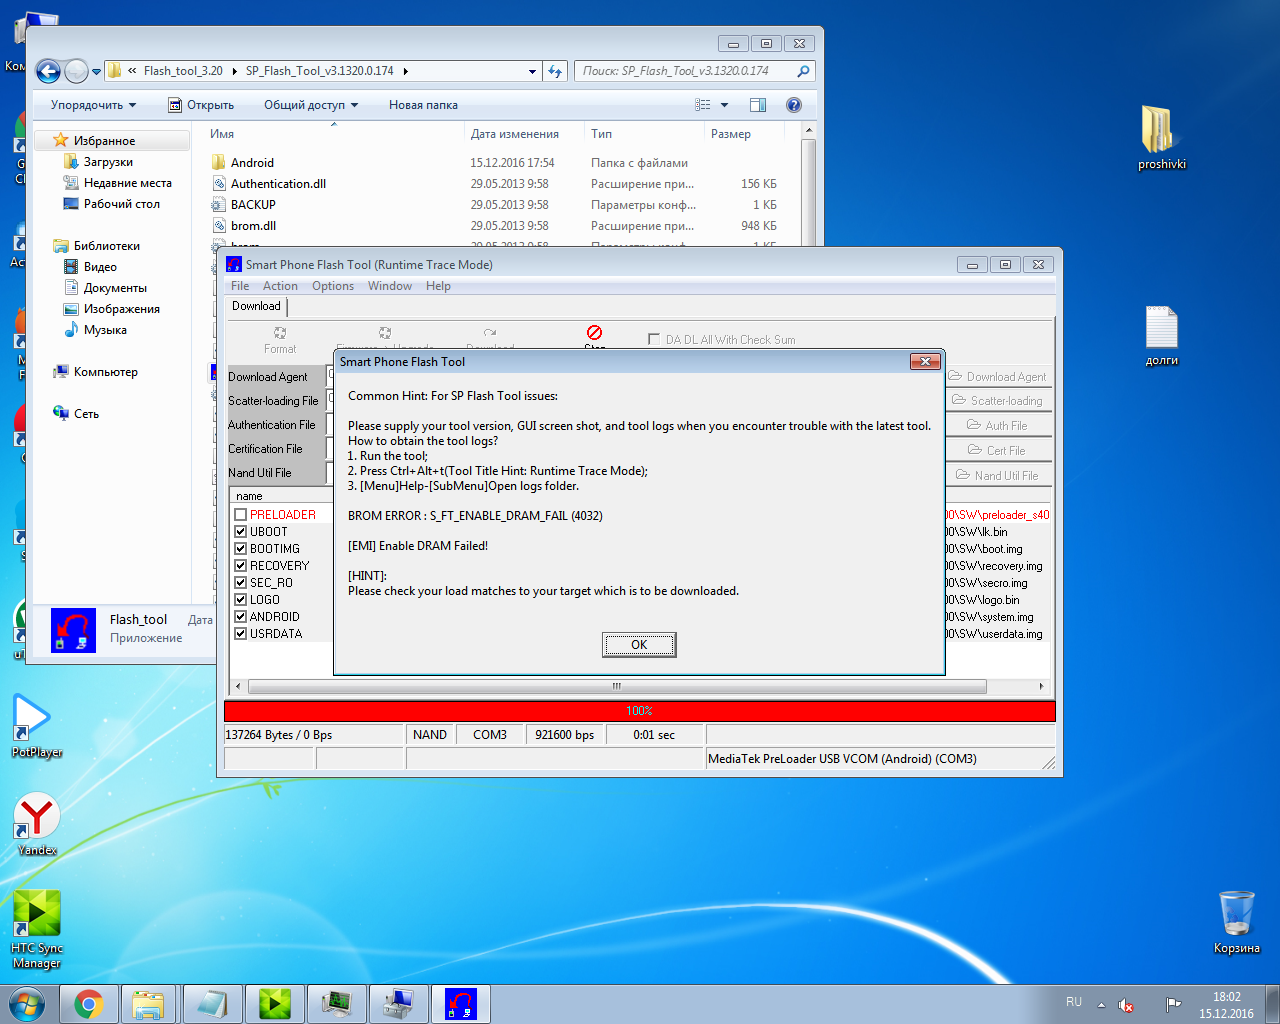Viewport: 1280px width, 1024px height.
Task: Open the Options menu in Flash Tool
Action: point(332,286)
